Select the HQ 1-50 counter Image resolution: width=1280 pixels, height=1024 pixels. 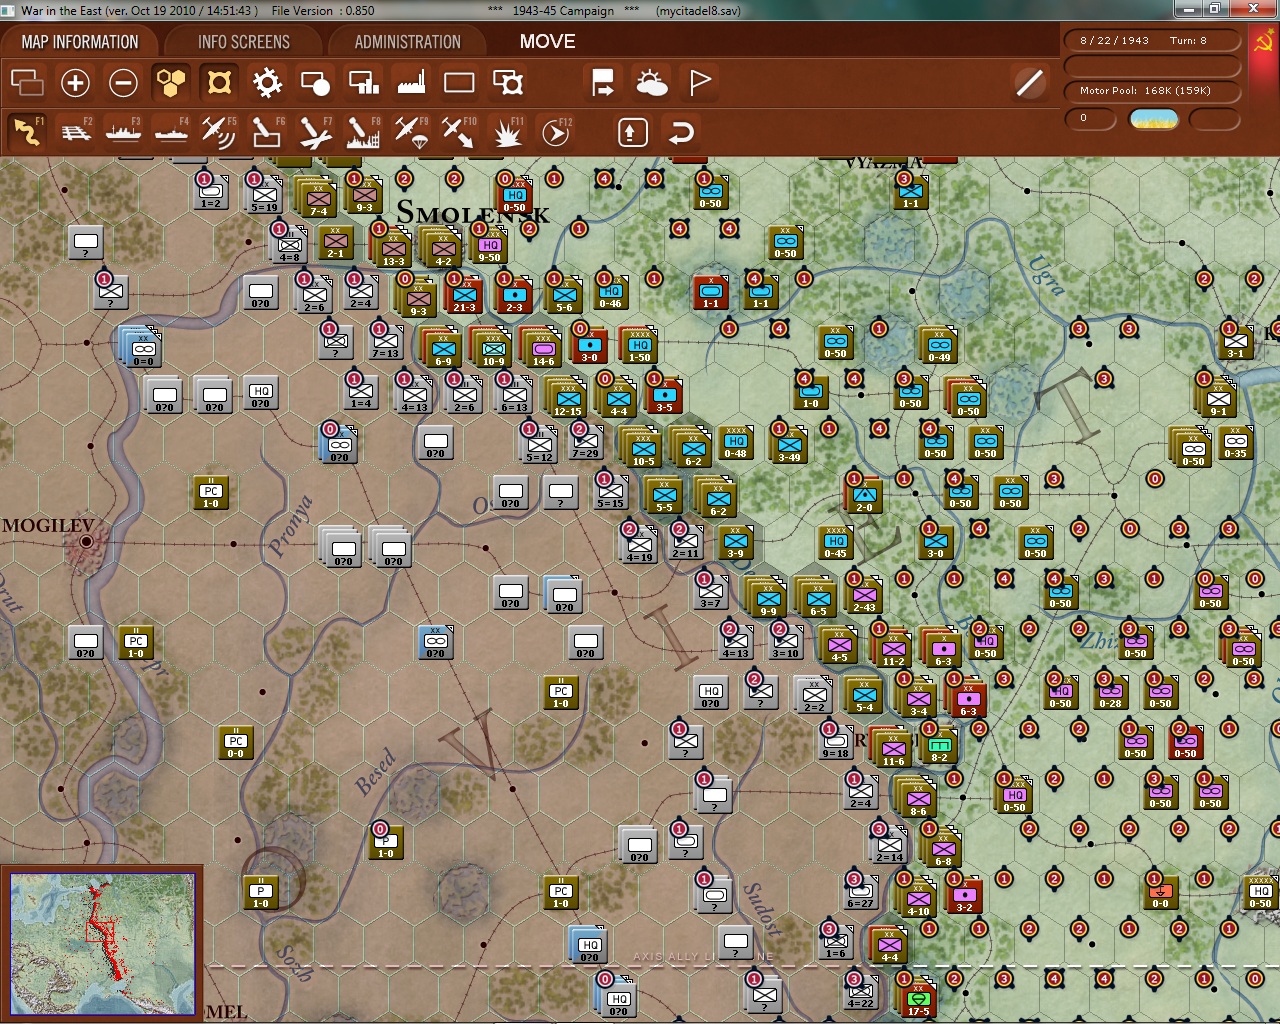[639, 345]
